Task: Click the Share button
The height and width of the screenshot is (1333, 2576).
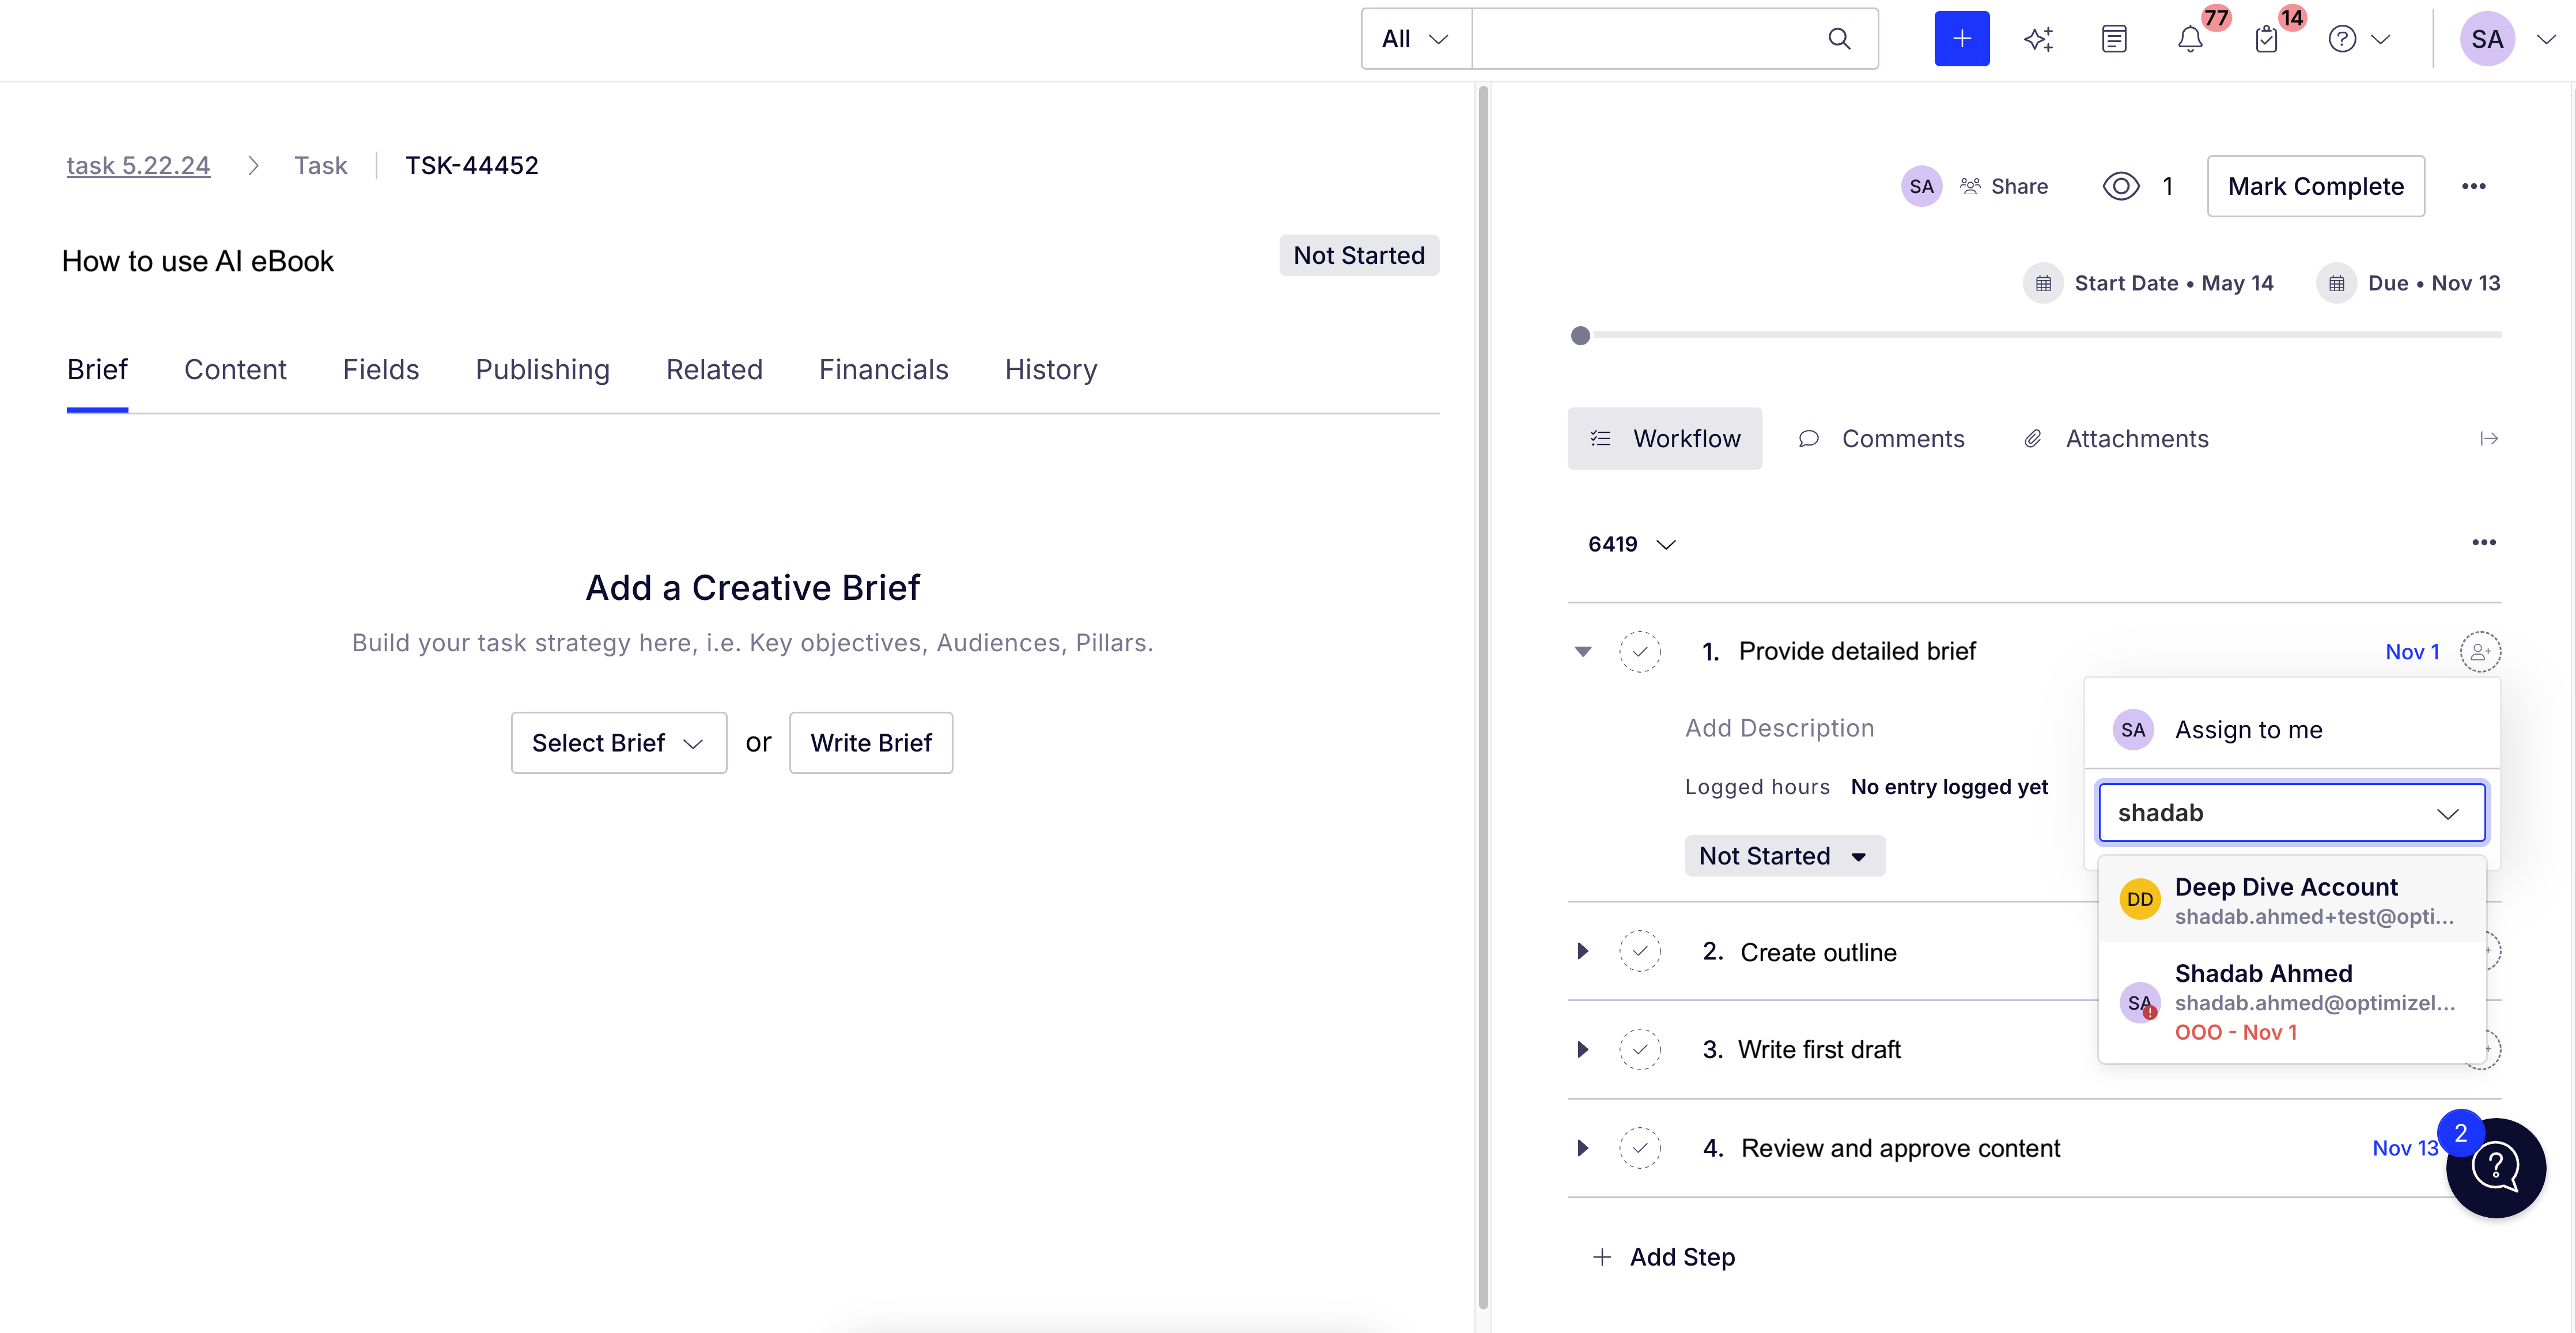Action: tap(2005, 186)
